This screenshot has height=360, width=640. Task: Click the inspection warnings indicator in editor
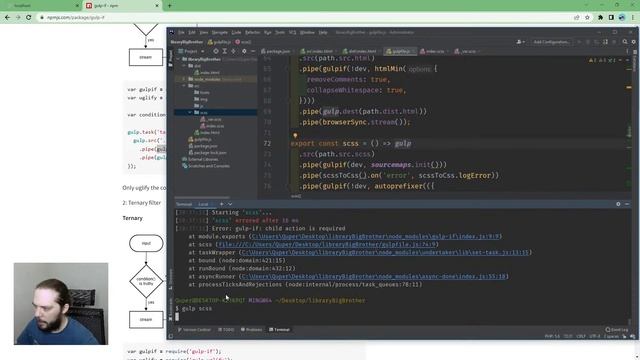602,60
